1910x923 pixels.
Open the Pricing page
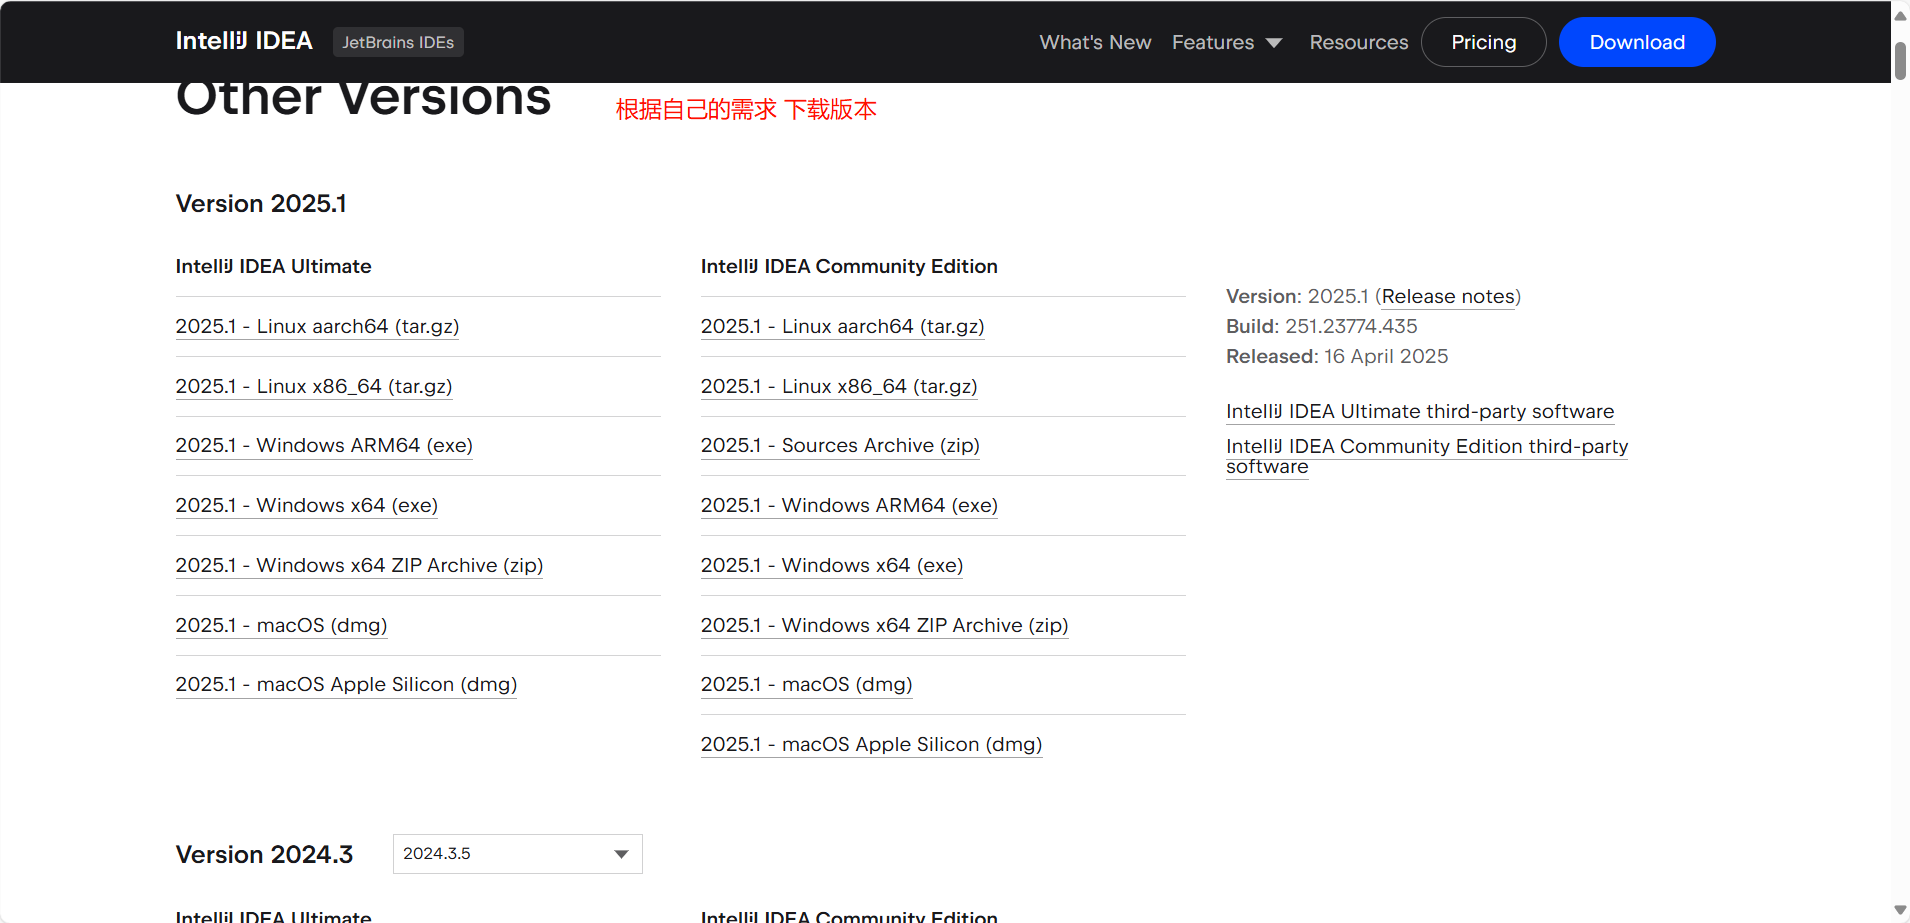click(x=1483, y=42)
